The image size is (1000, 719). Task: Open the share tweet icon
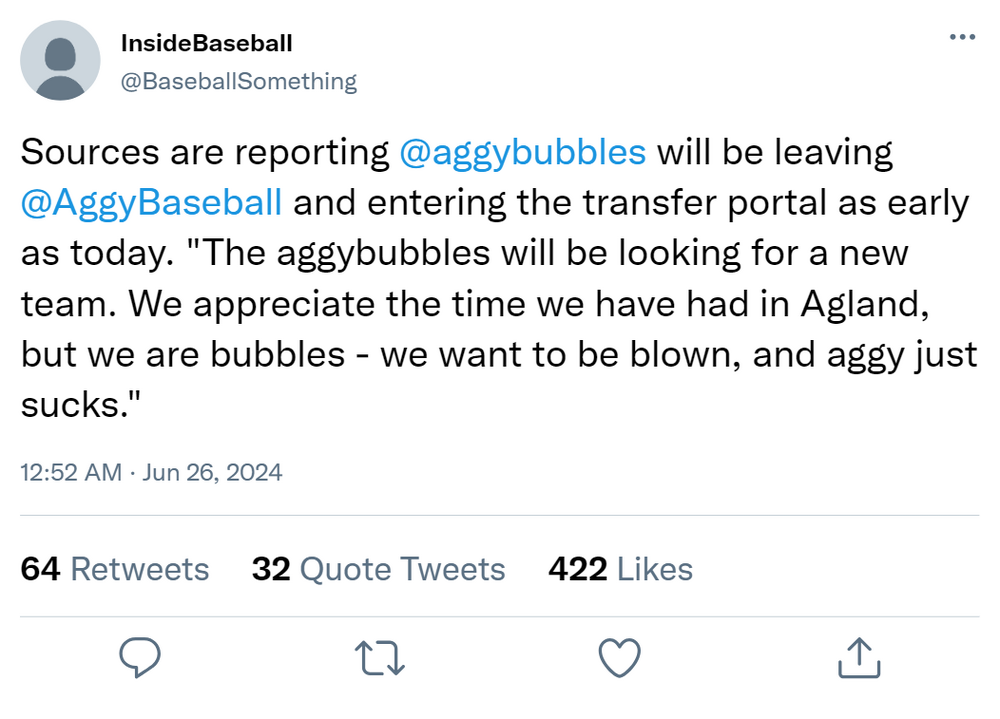(857, 656)
